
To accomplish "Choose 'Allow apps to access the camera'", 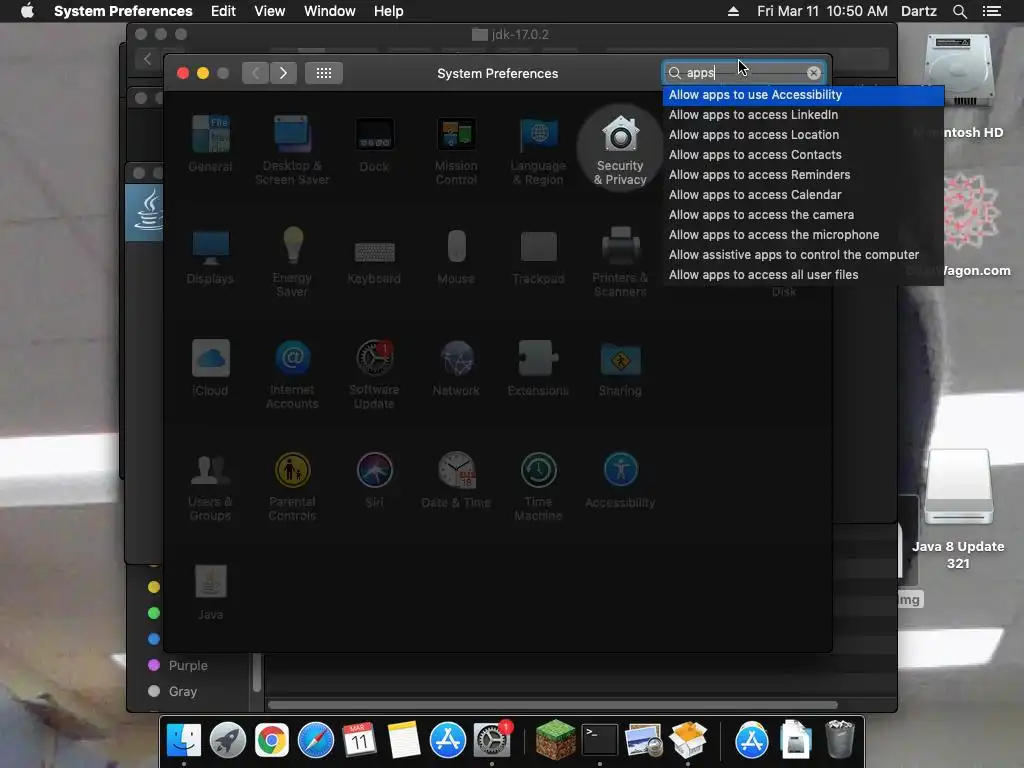I will (x=803, y=215).
